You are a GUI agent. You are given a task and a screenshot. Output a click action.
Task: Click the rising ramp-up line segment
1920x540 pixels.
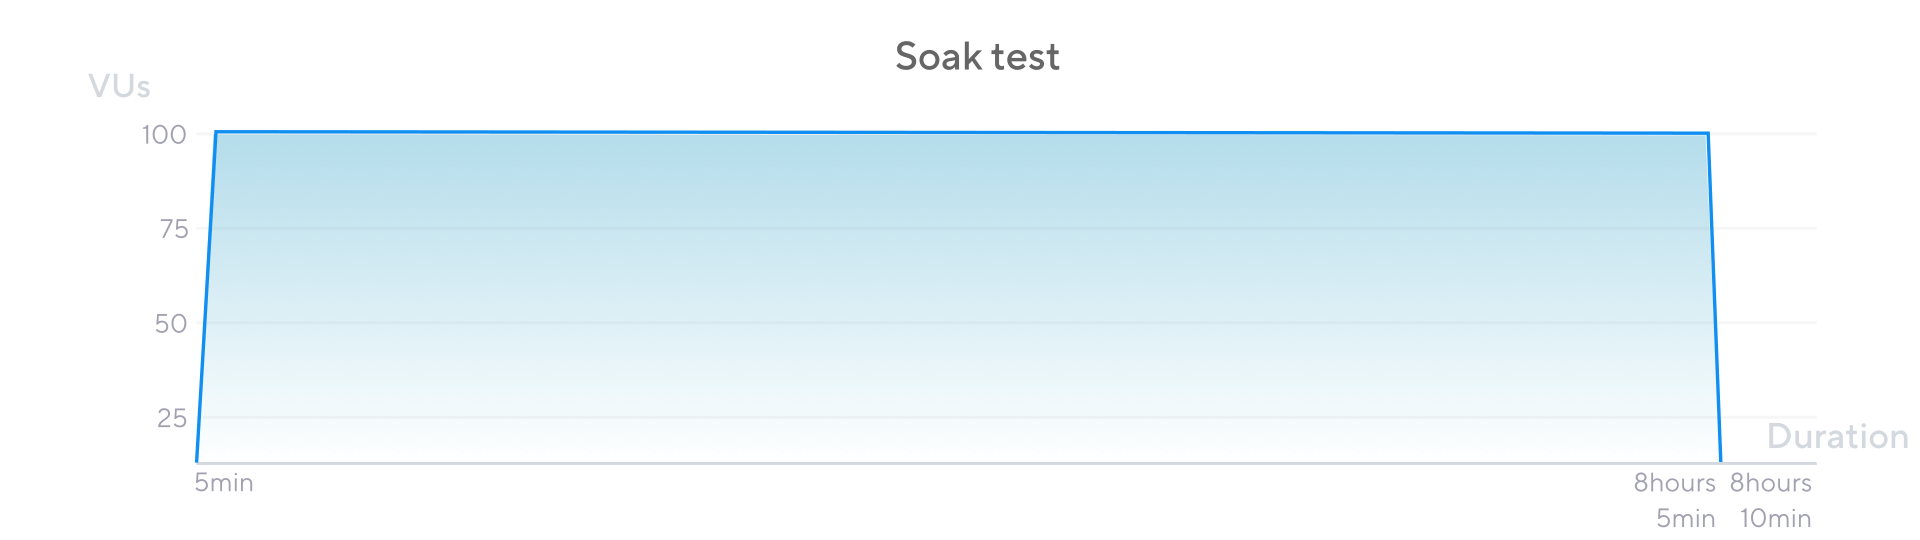click(x=206, y=297)
